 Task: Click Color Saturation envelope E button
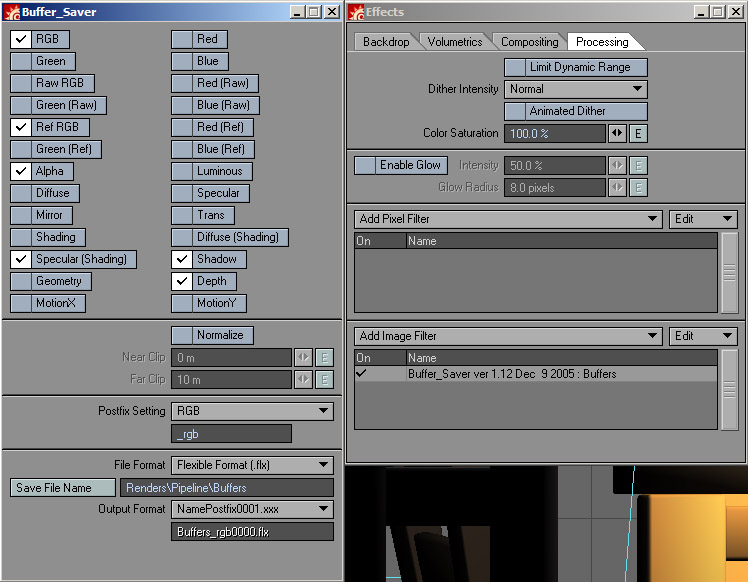coord(638,134)
